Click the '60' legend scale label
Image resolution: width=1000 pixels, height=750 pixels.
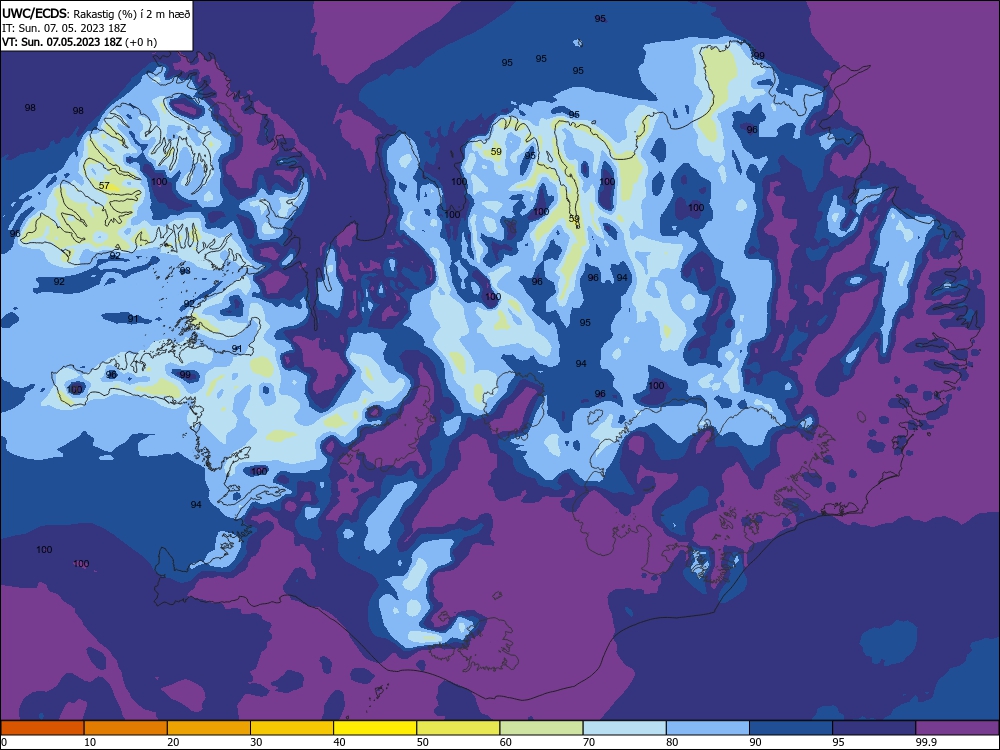[506, 742]
